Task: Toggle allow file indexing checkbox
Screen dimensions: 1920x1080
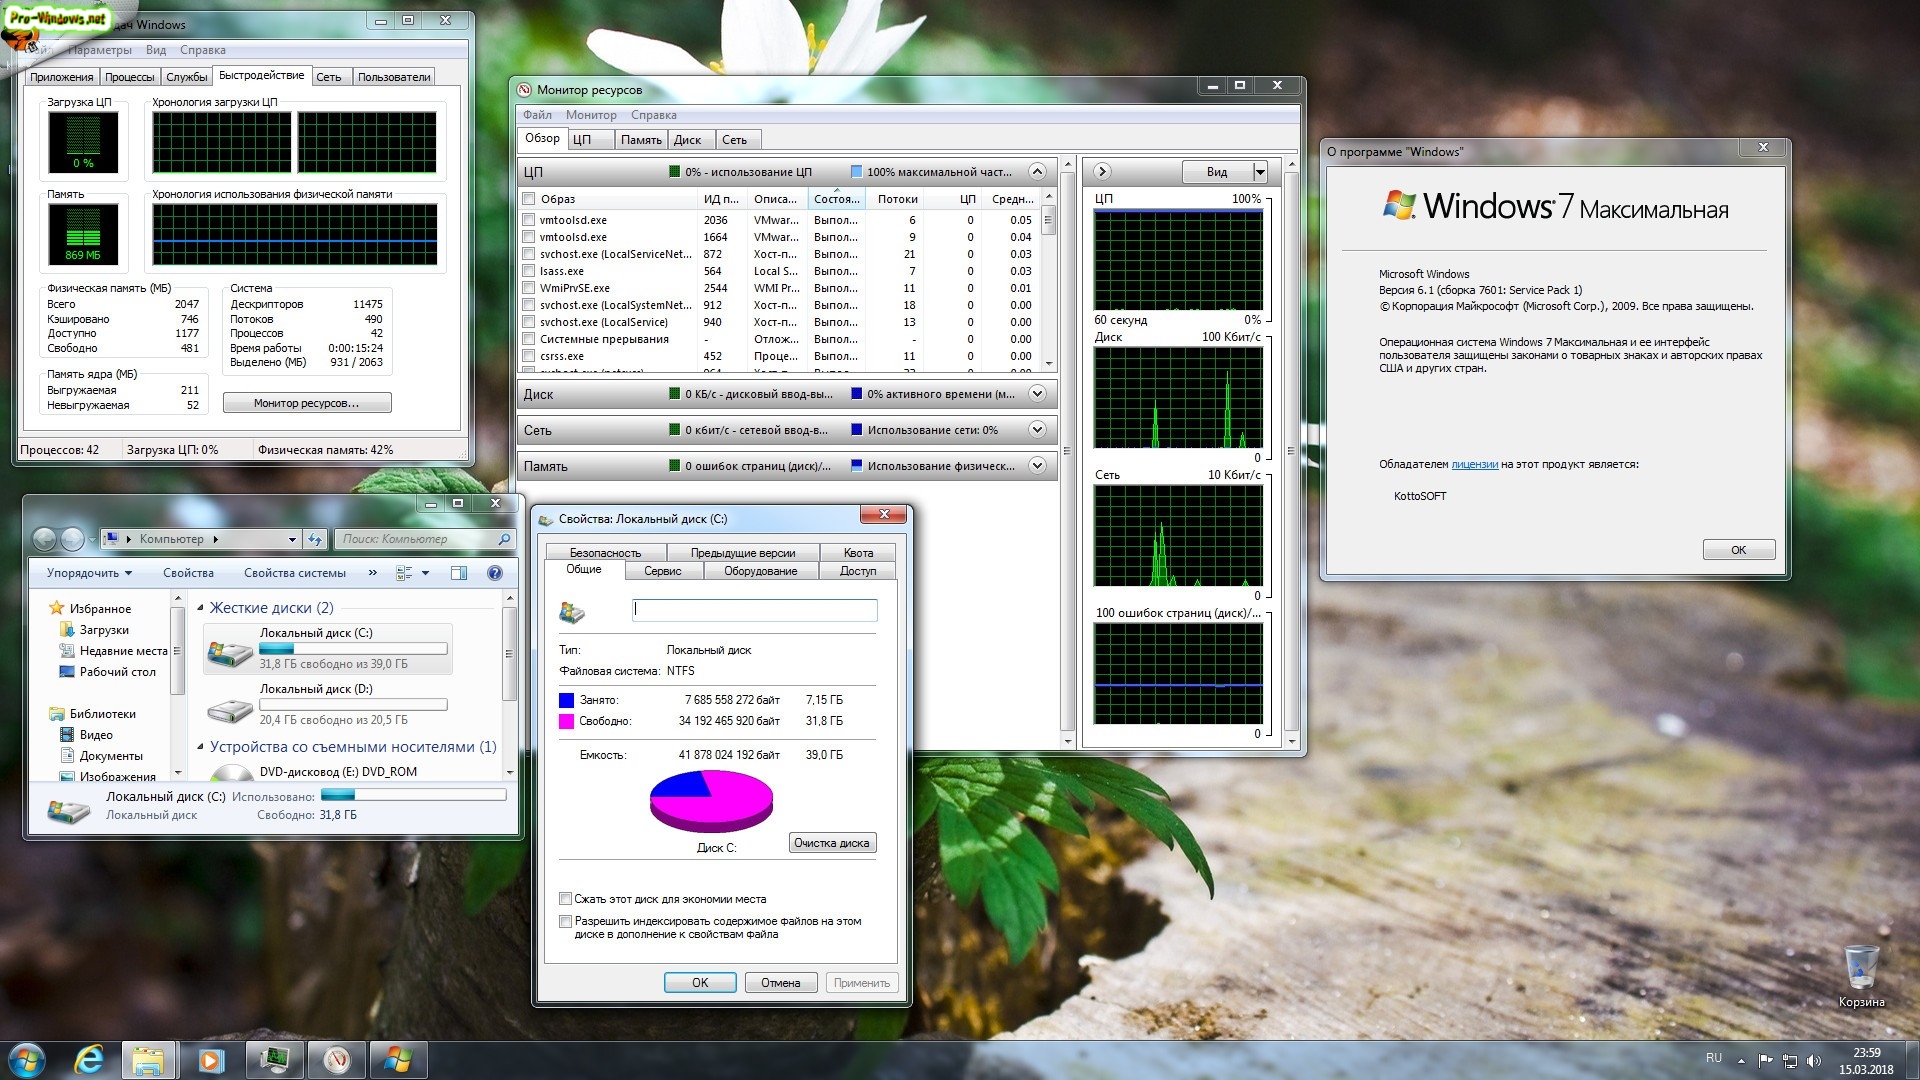Action: point(566,921)
